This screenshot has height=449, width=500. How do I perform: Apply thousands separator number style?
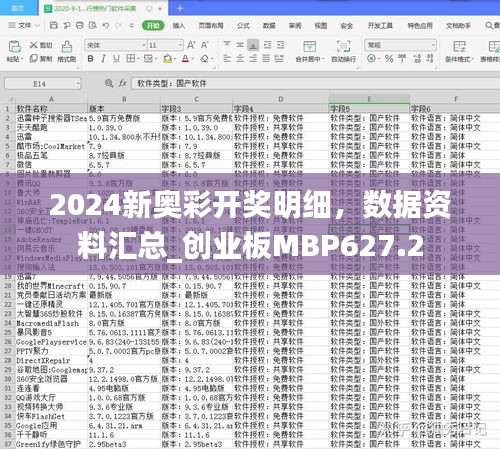click(402, 59)
